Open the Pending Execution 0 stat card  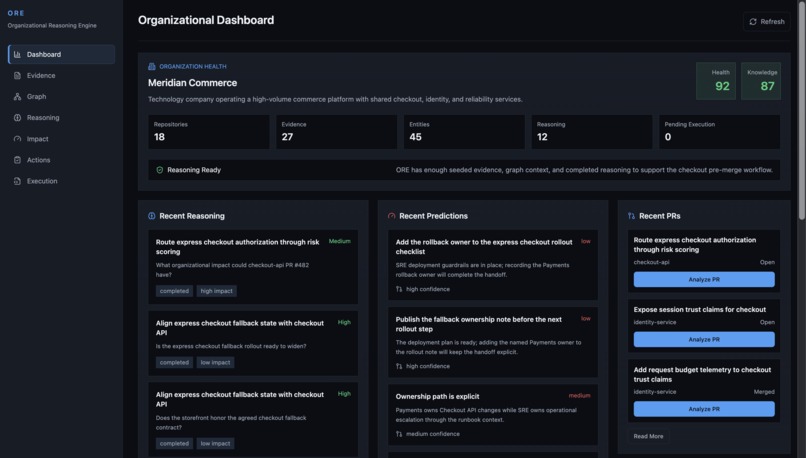tap(720, 132)
